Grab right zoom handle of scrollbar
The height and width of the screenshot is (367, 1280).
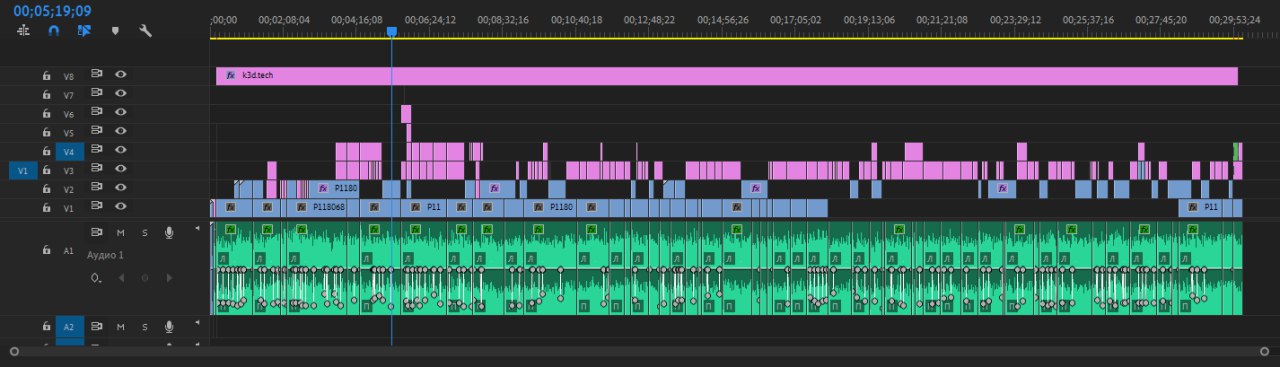[x=1265, y=352]
